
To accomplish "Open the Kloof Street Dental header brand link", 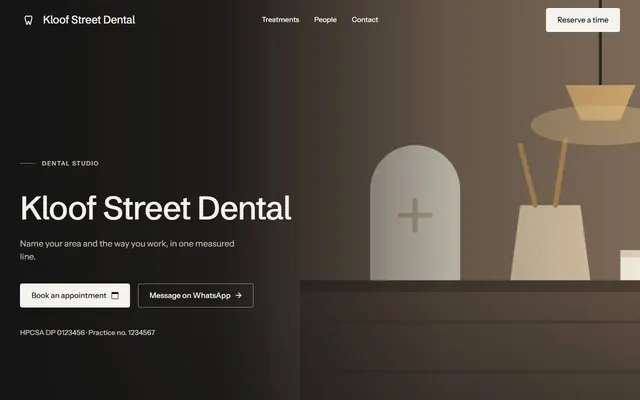I will 80,20.
